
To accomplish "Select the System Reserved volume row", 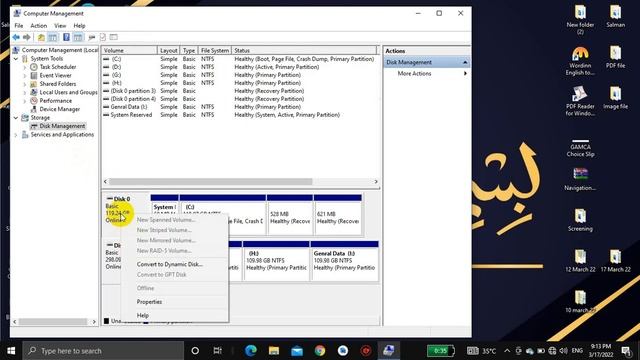I will coord(239,115).
